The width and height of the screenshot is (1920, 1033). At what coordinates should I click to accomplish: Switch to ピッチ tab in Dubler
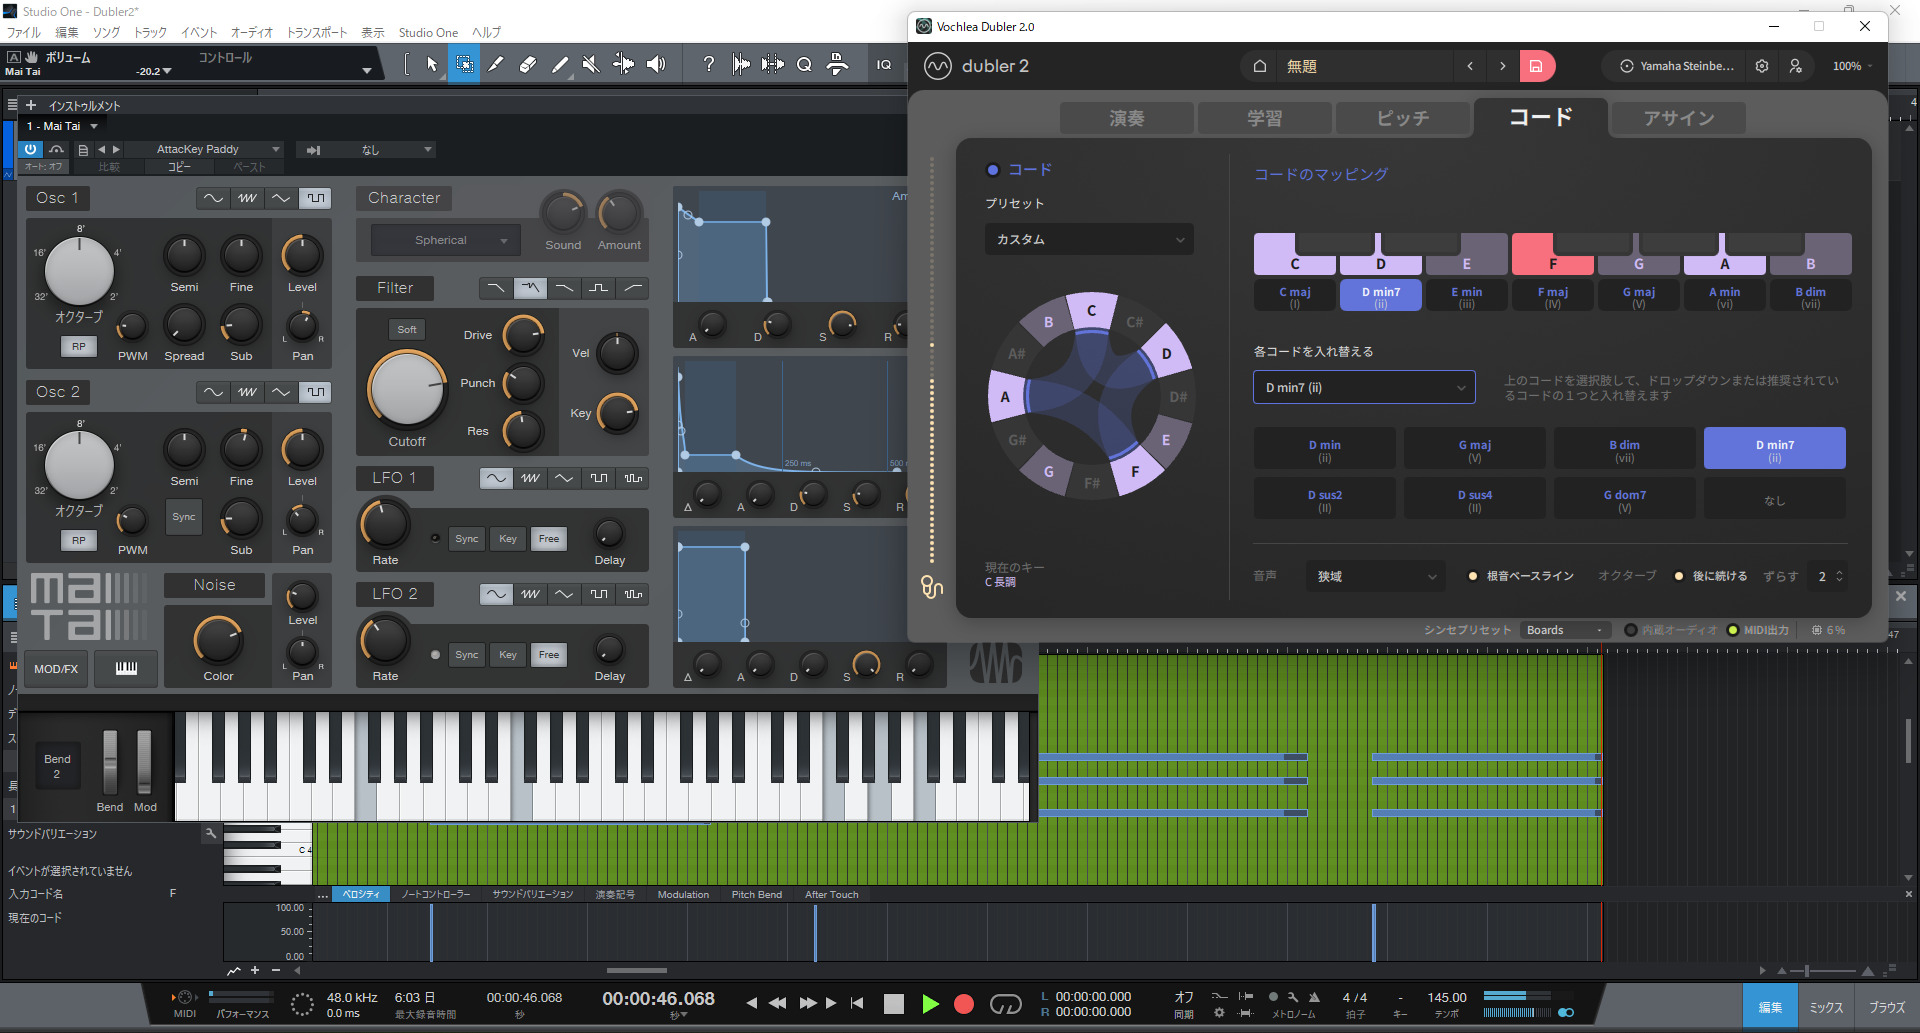click(1402, 118)
